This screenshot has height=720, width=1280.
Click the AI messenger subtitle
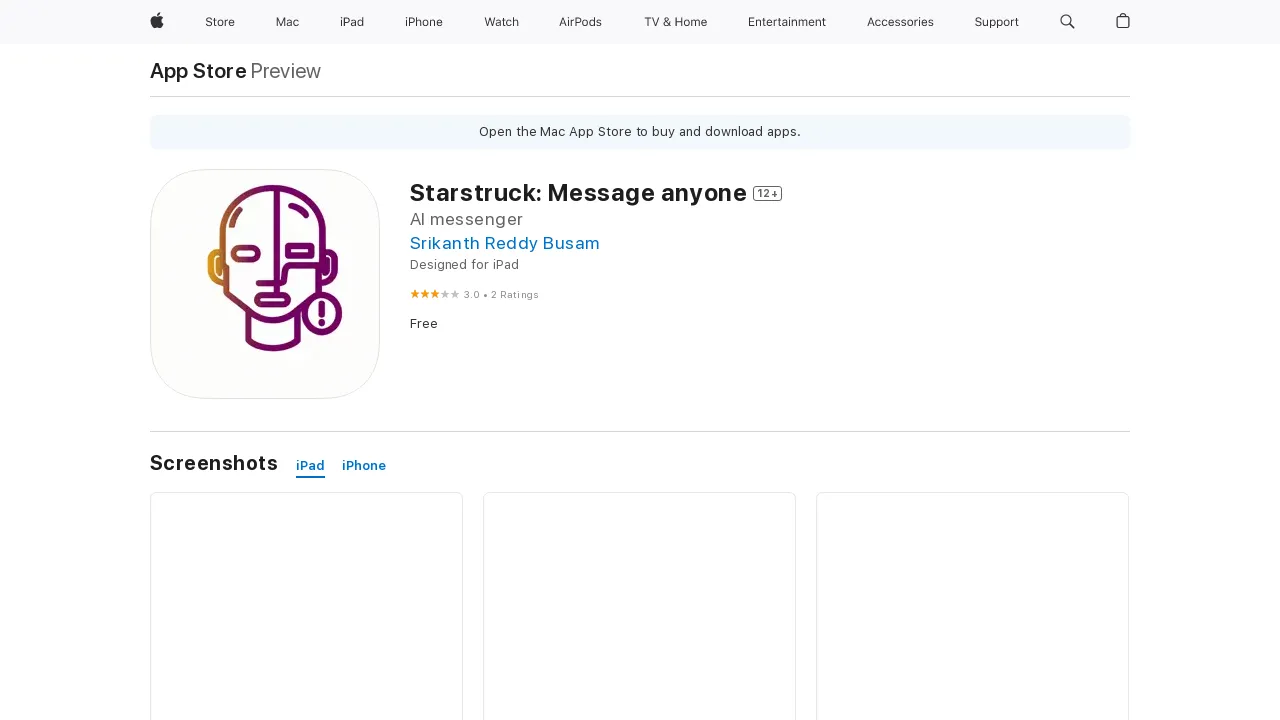(x=466, y=219)
